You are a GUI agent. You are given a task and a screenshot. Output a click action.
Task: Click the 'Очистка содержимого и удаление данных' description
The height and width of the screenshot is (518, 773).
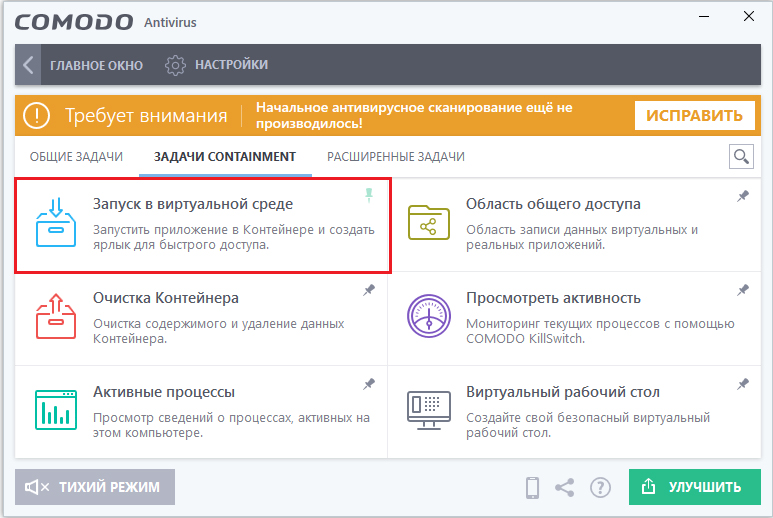coord(218,331)
